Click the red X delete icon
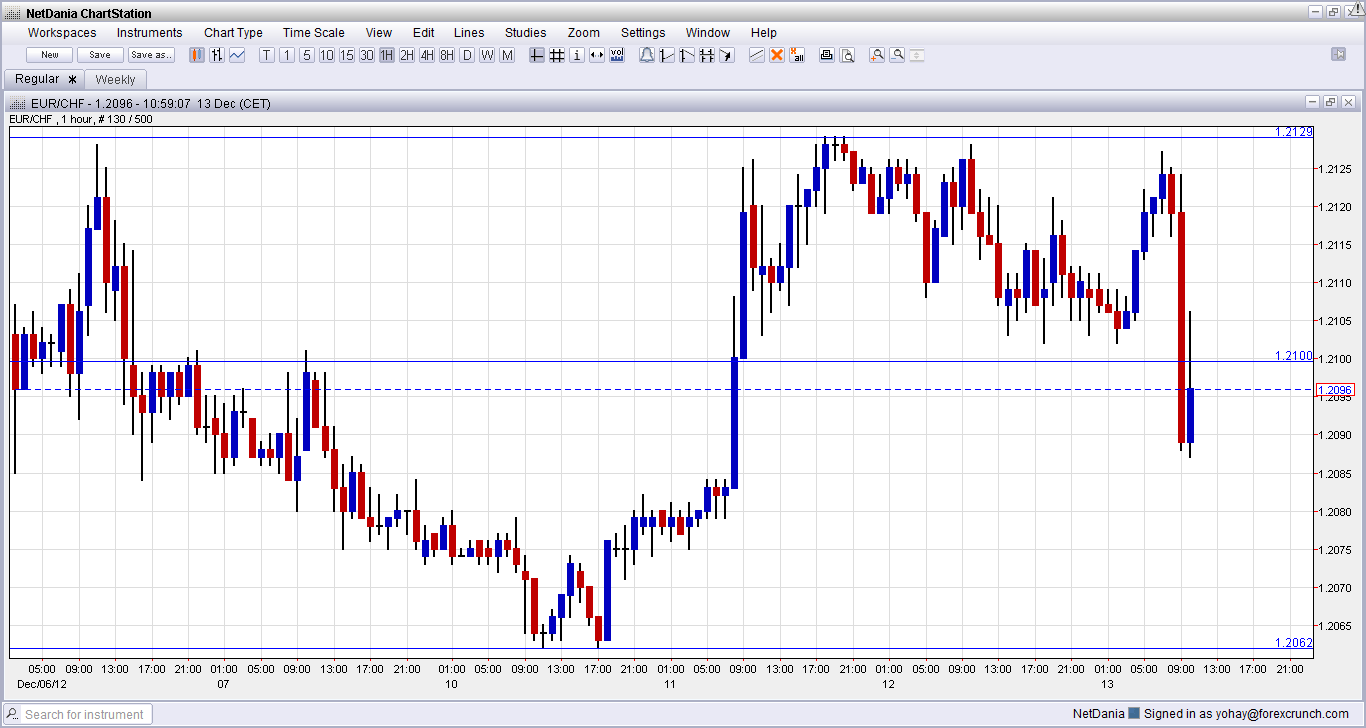 (777, 55)
